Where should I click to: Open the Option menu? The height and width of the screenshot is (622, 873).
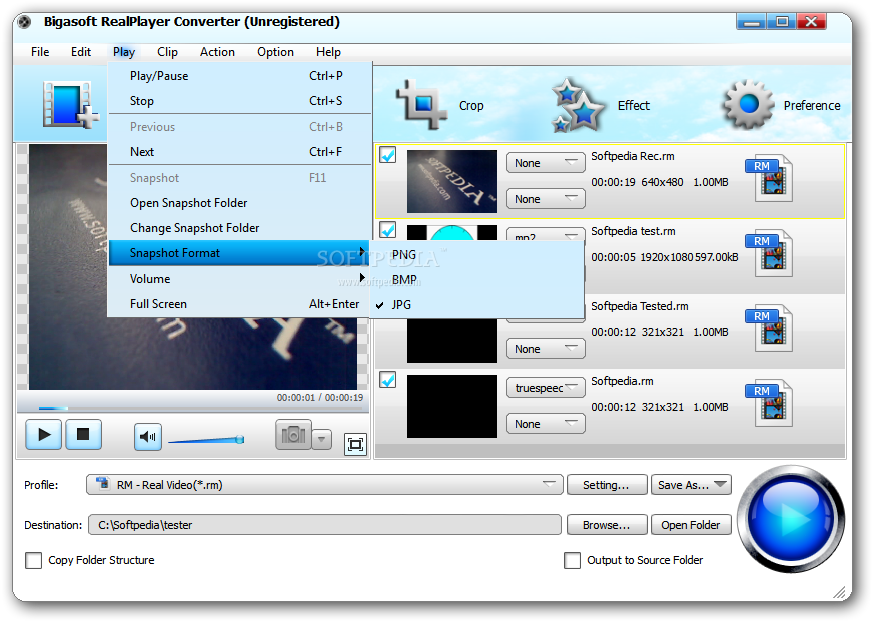(x=275, y=52)
